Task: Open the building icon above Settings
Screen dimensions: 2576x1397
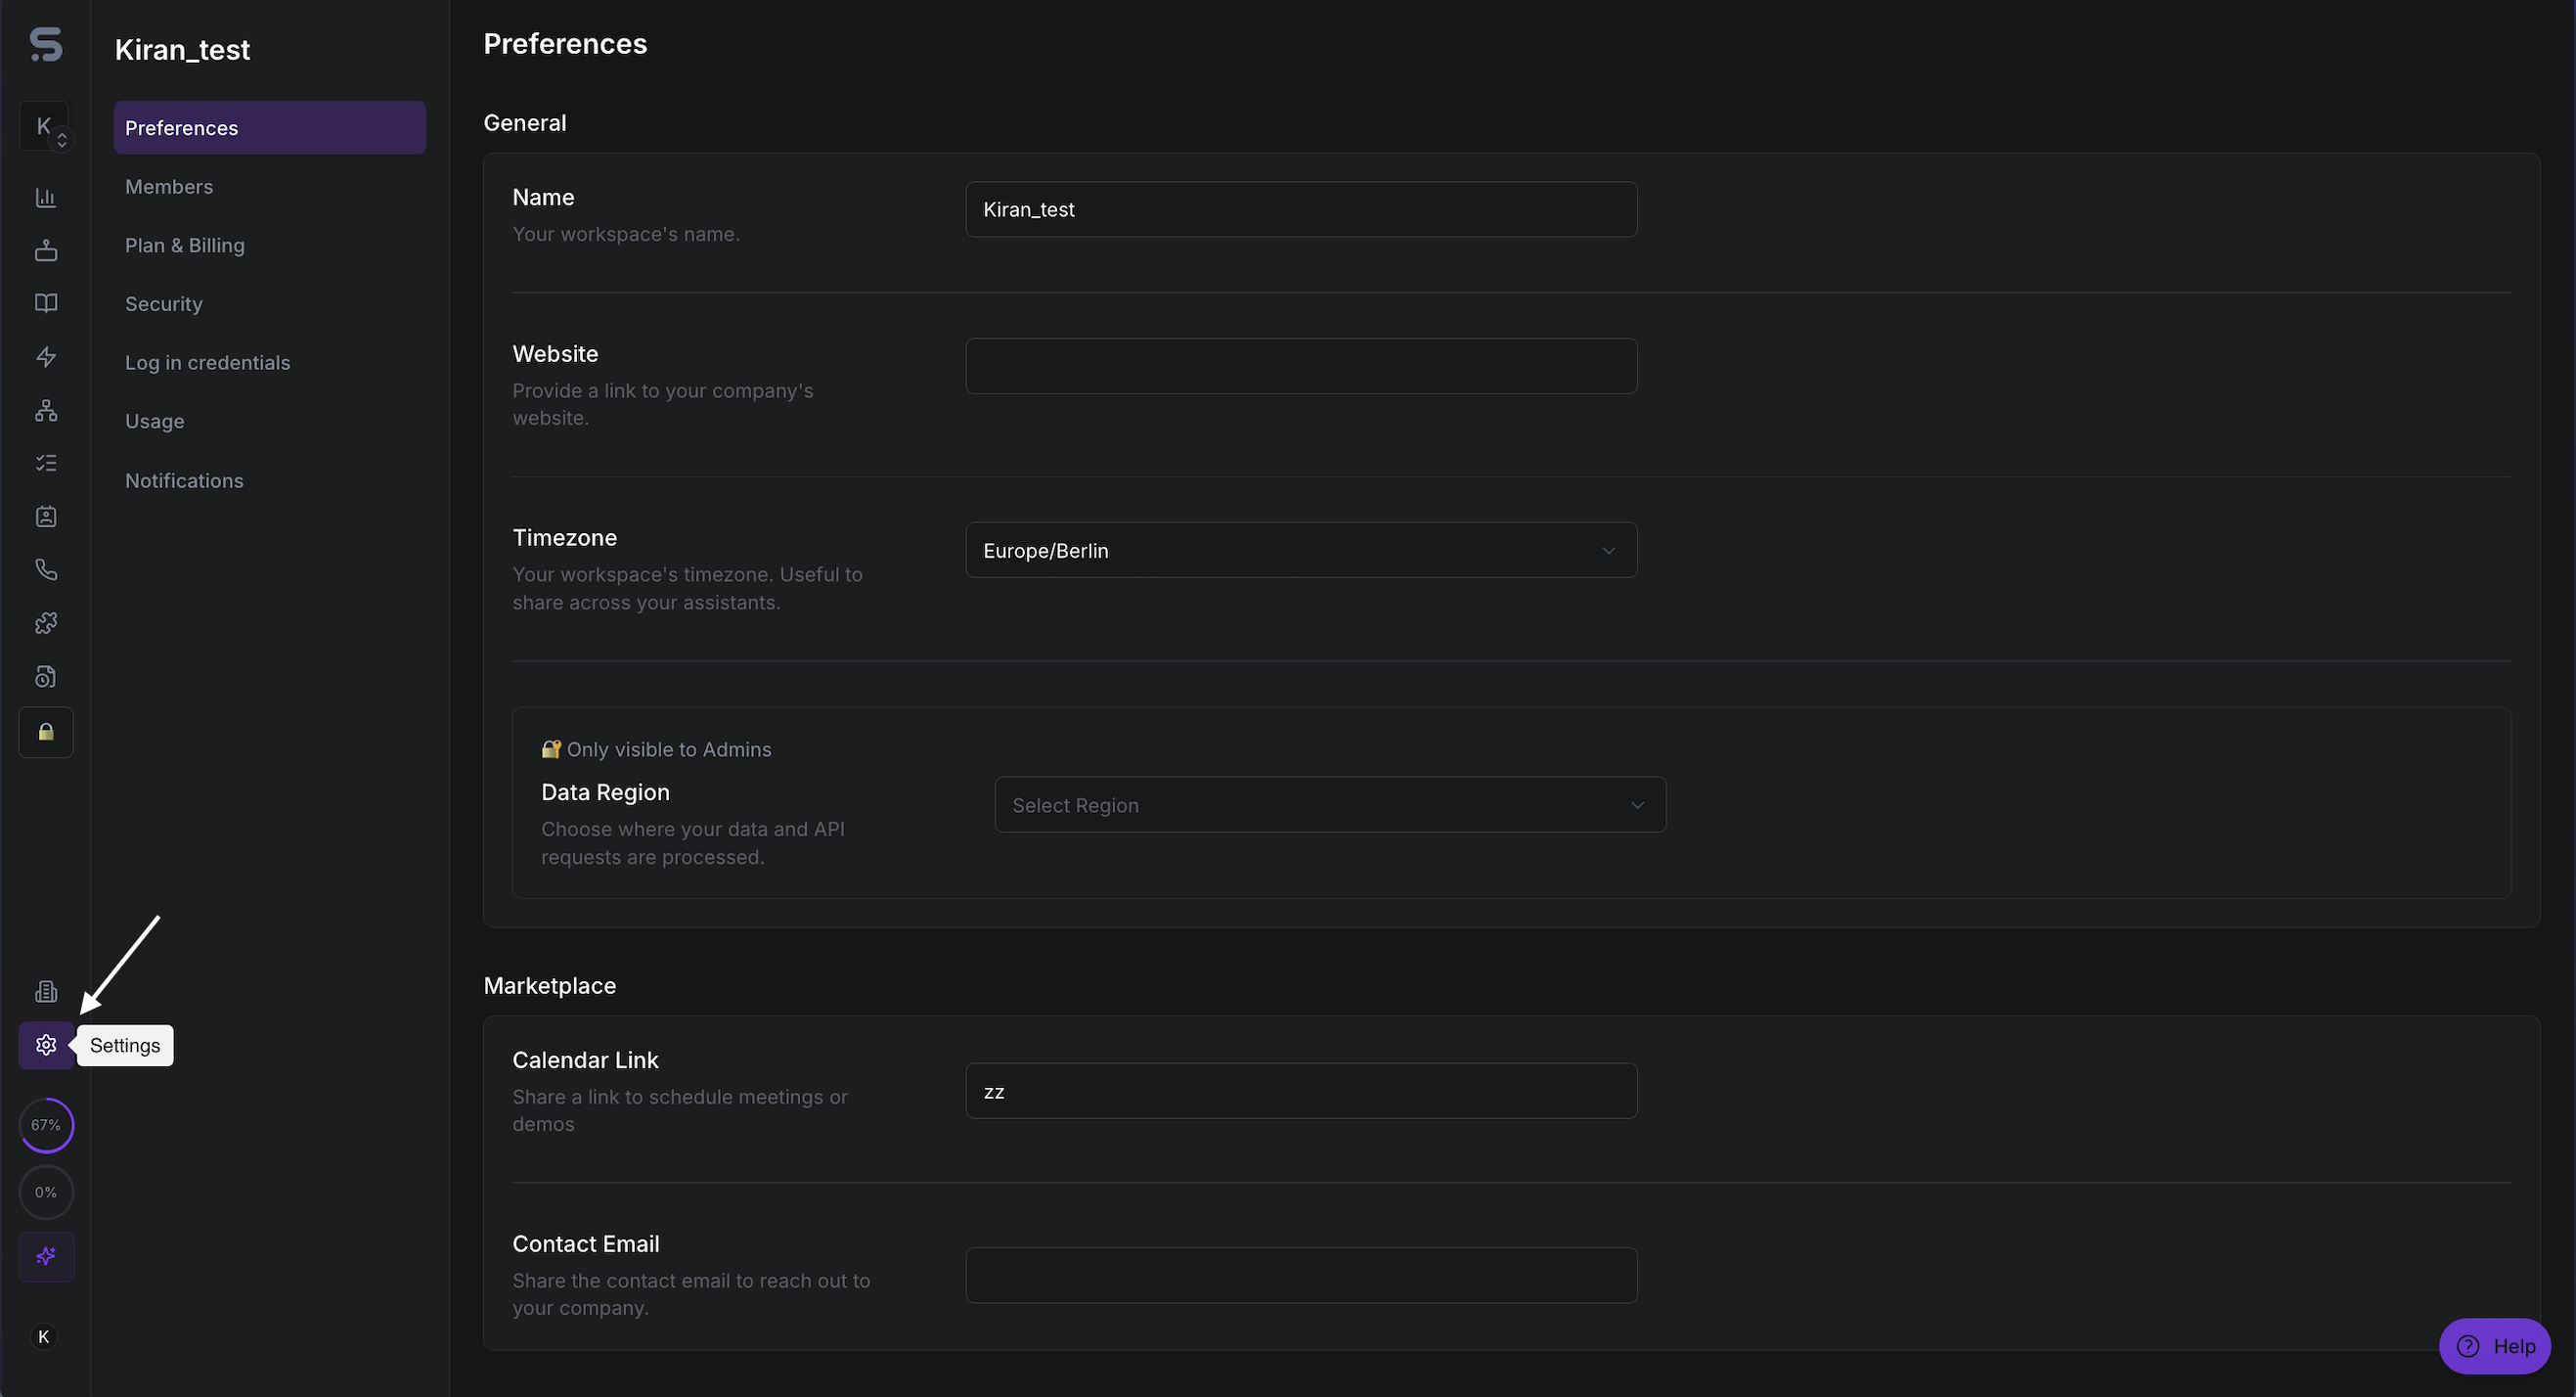Action: 46,991
